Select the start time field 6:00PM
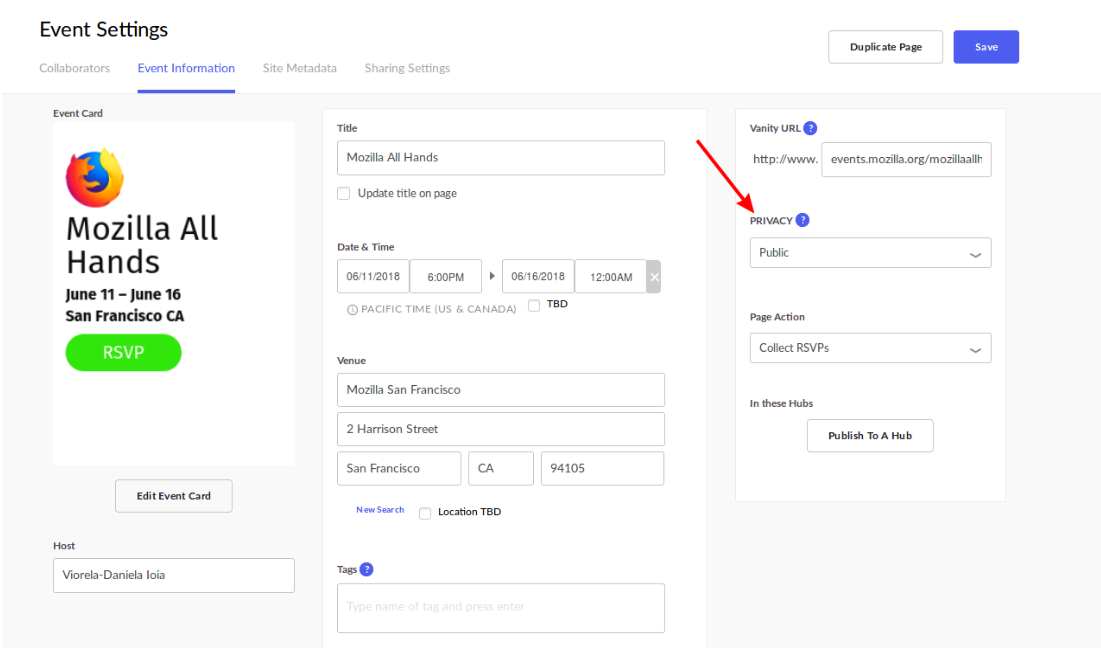 (x=446, y=277)
